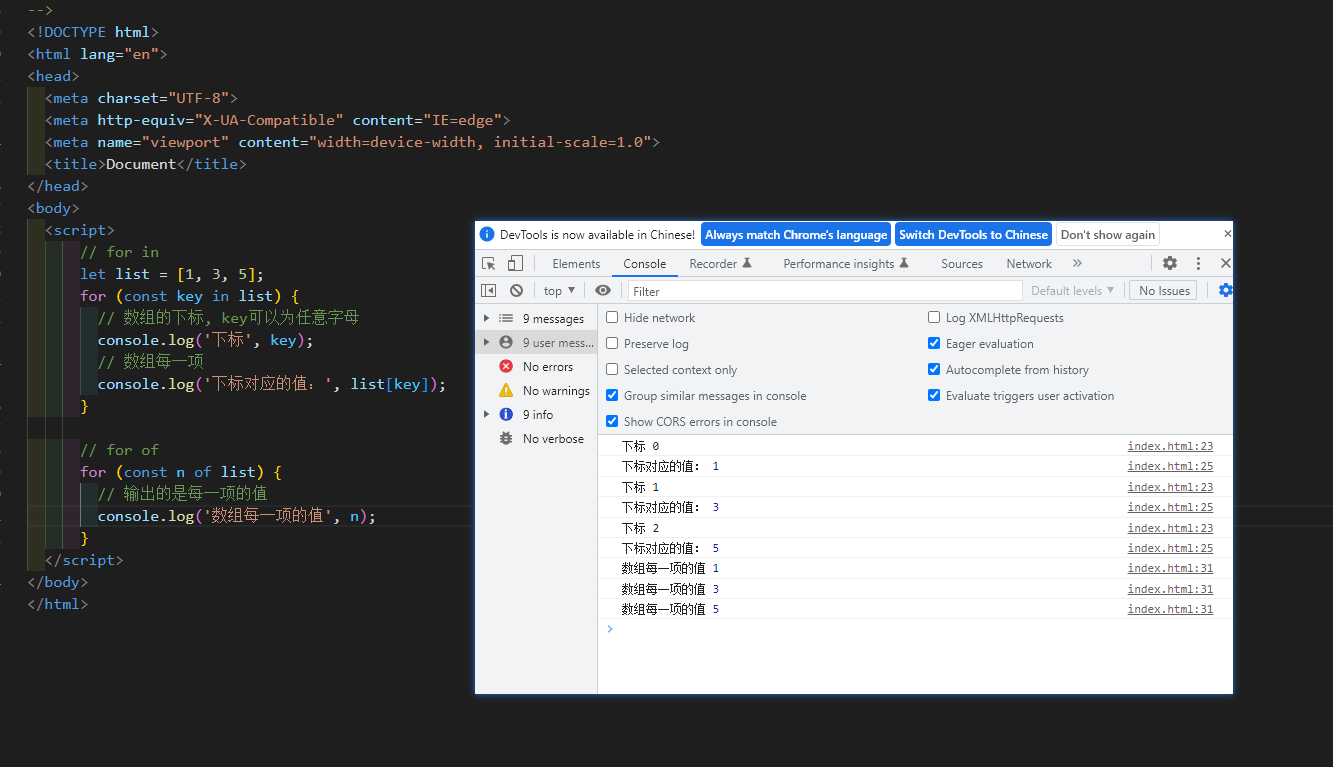The image size is (1333, 767).
Task: Toggle the console sidebar panel icon
Action: click(489, 291)
